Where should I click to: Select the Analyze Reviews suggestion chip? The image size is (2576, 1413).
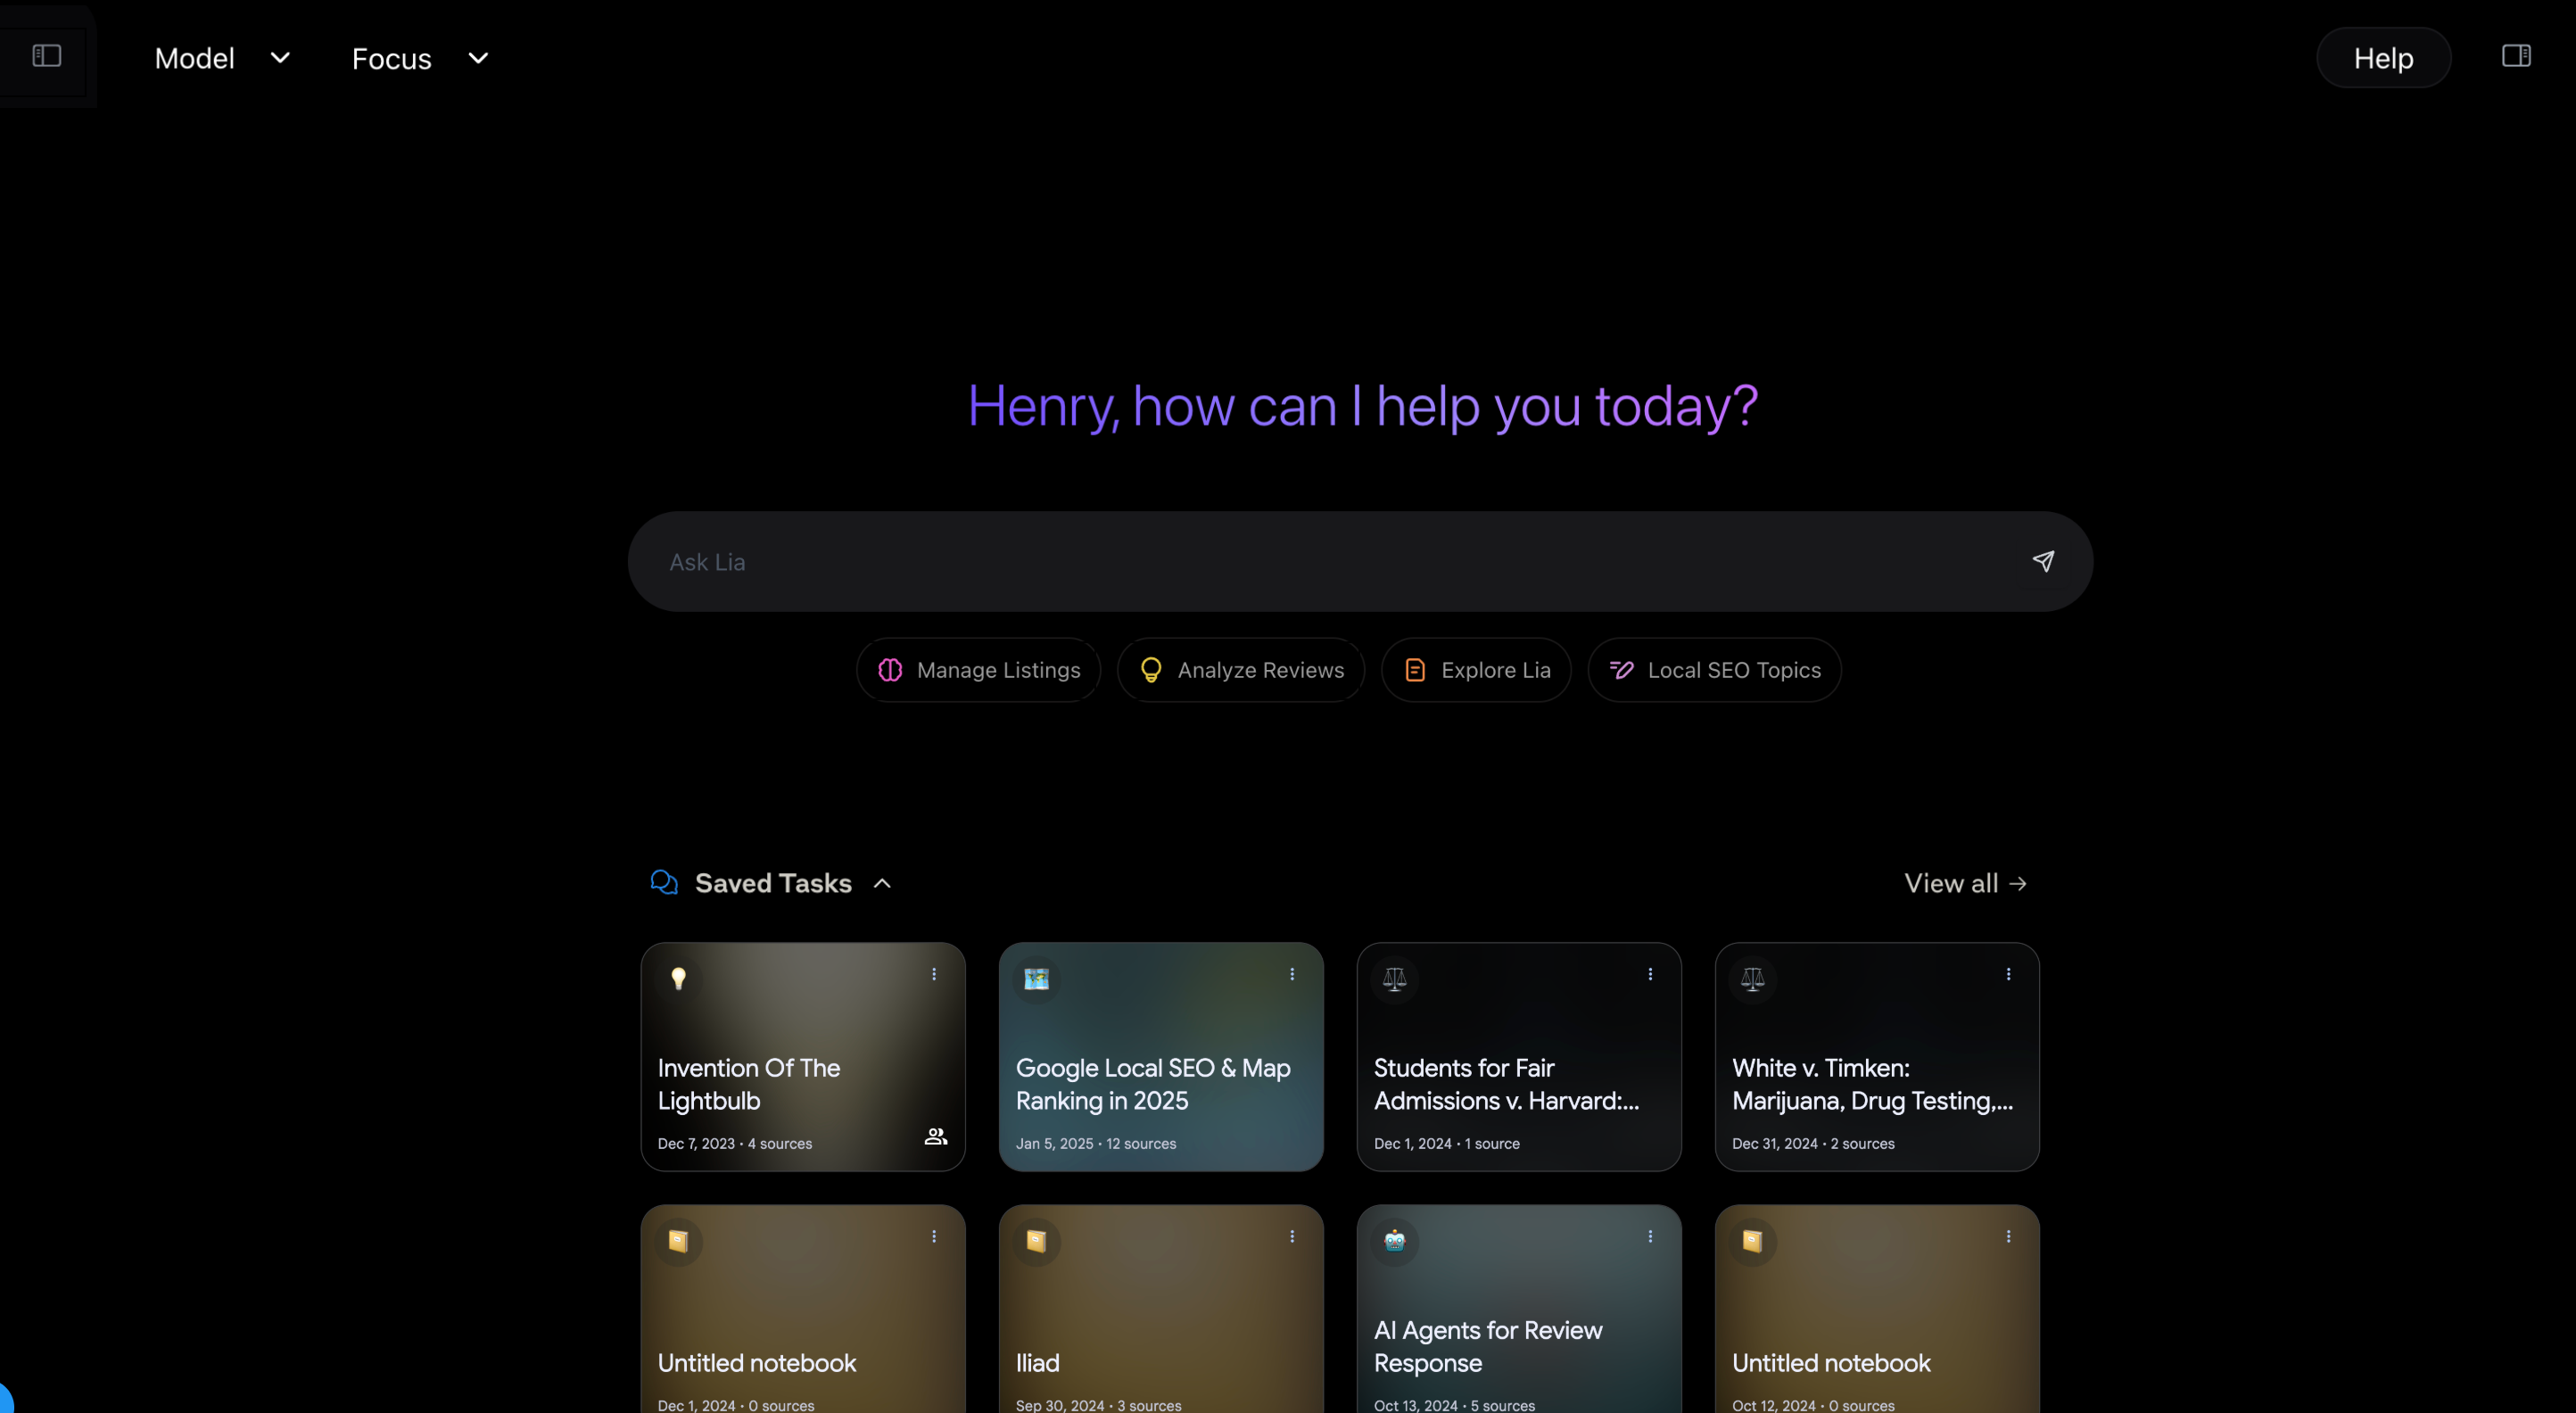pos(1240,670)
